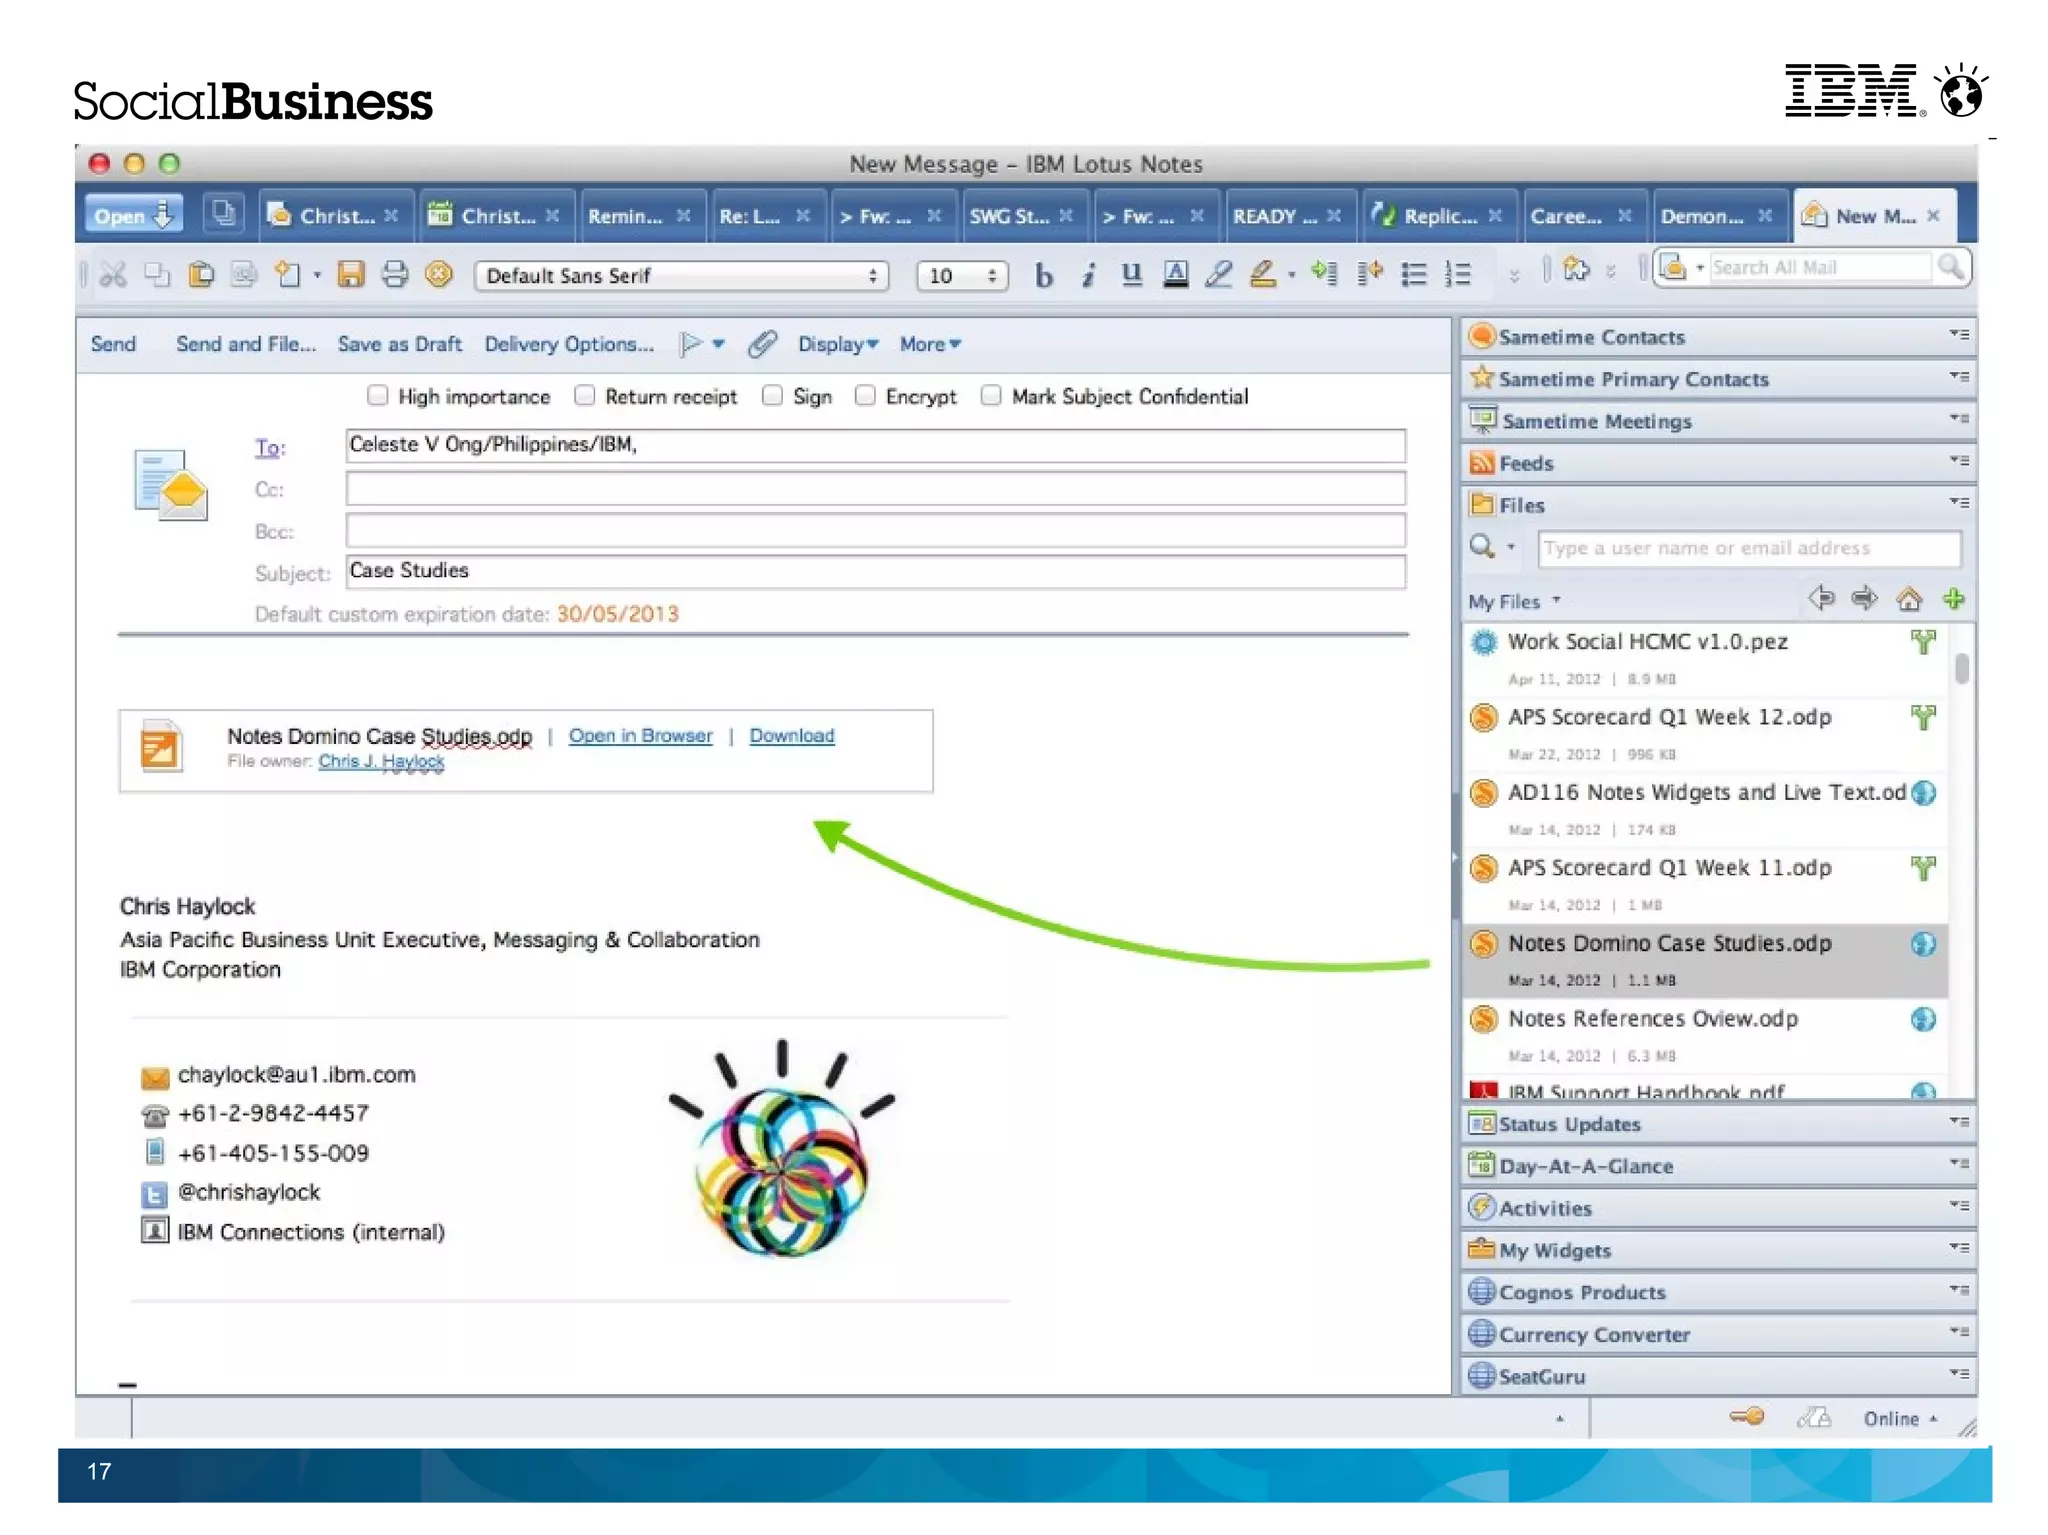Click the green plus icon in Files panel
Screen dimensions: 2048x1535
click(x=1953, y=600)
